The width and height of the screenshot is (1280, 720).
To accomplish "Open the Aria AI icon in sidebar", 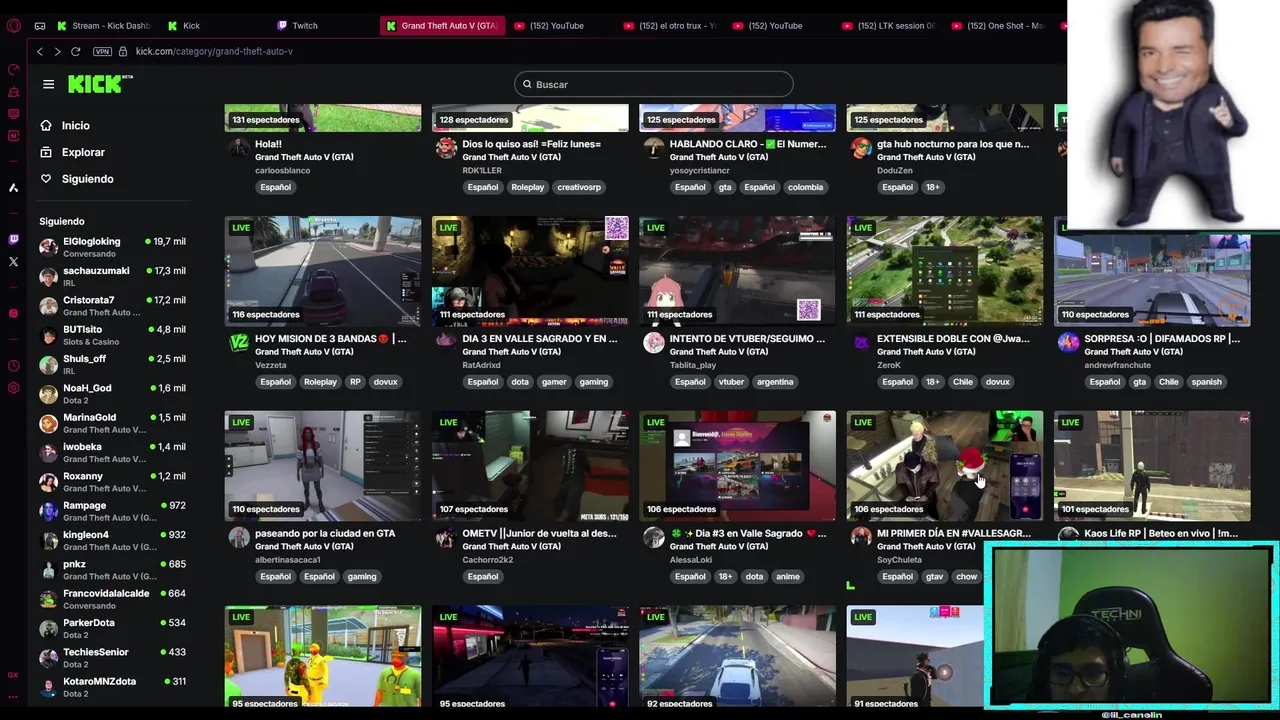I will point(13,188).
